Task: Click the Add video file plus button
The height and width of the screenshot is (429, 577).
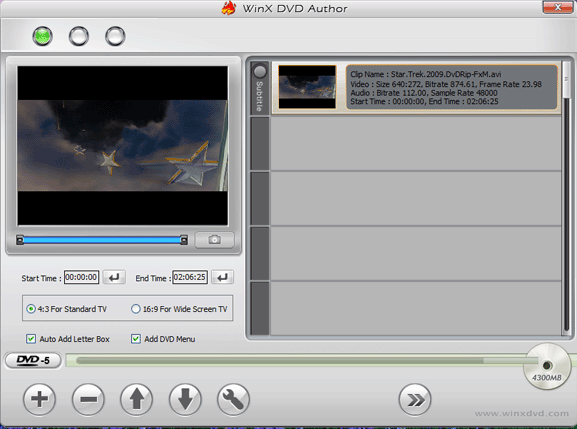Action: (40, 399)
